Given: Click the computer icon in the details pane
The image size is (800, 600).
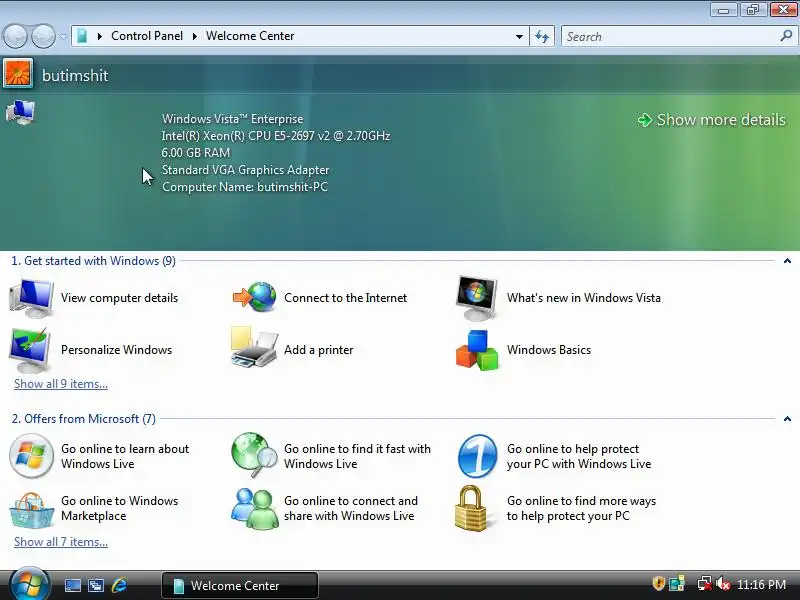Looking at the screenshot, I should [x=20, y=112].
